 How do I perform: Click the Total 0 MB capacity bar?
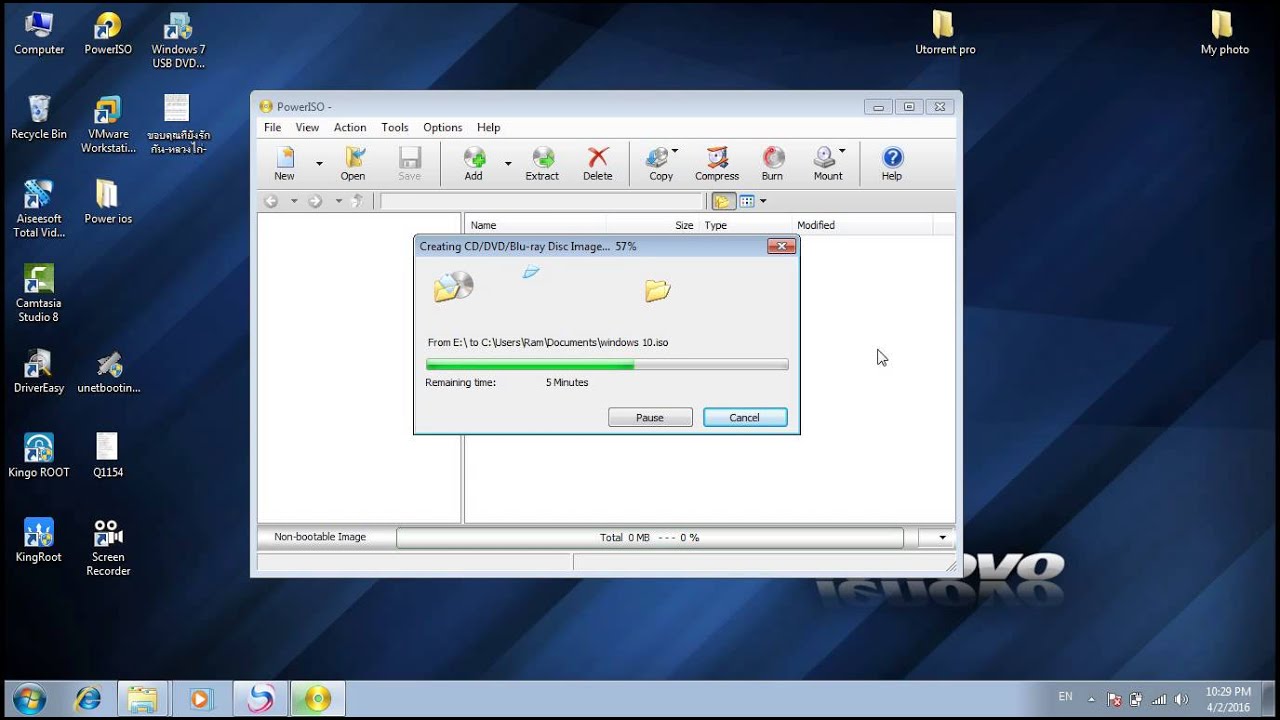pyautogui.click(x=650, y=538)
